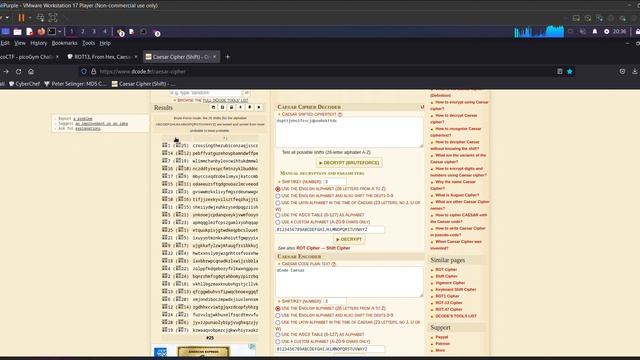This screenshot has height=360, width=640.
Task: Click second Results toolbar icon
Action: click(x=222, y=107)
